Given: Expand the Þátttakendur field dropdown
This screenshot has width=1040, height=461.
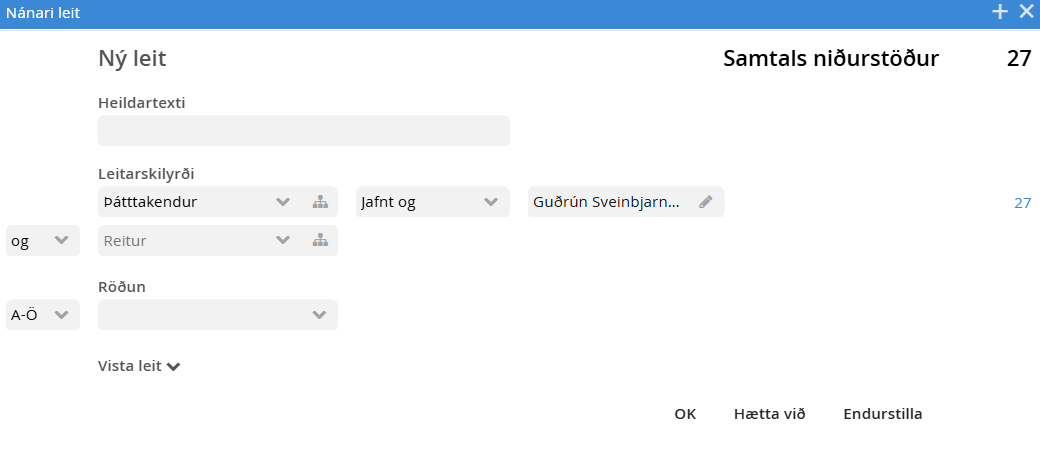Looking at the screenshot, I should click(x=283, y=202).
